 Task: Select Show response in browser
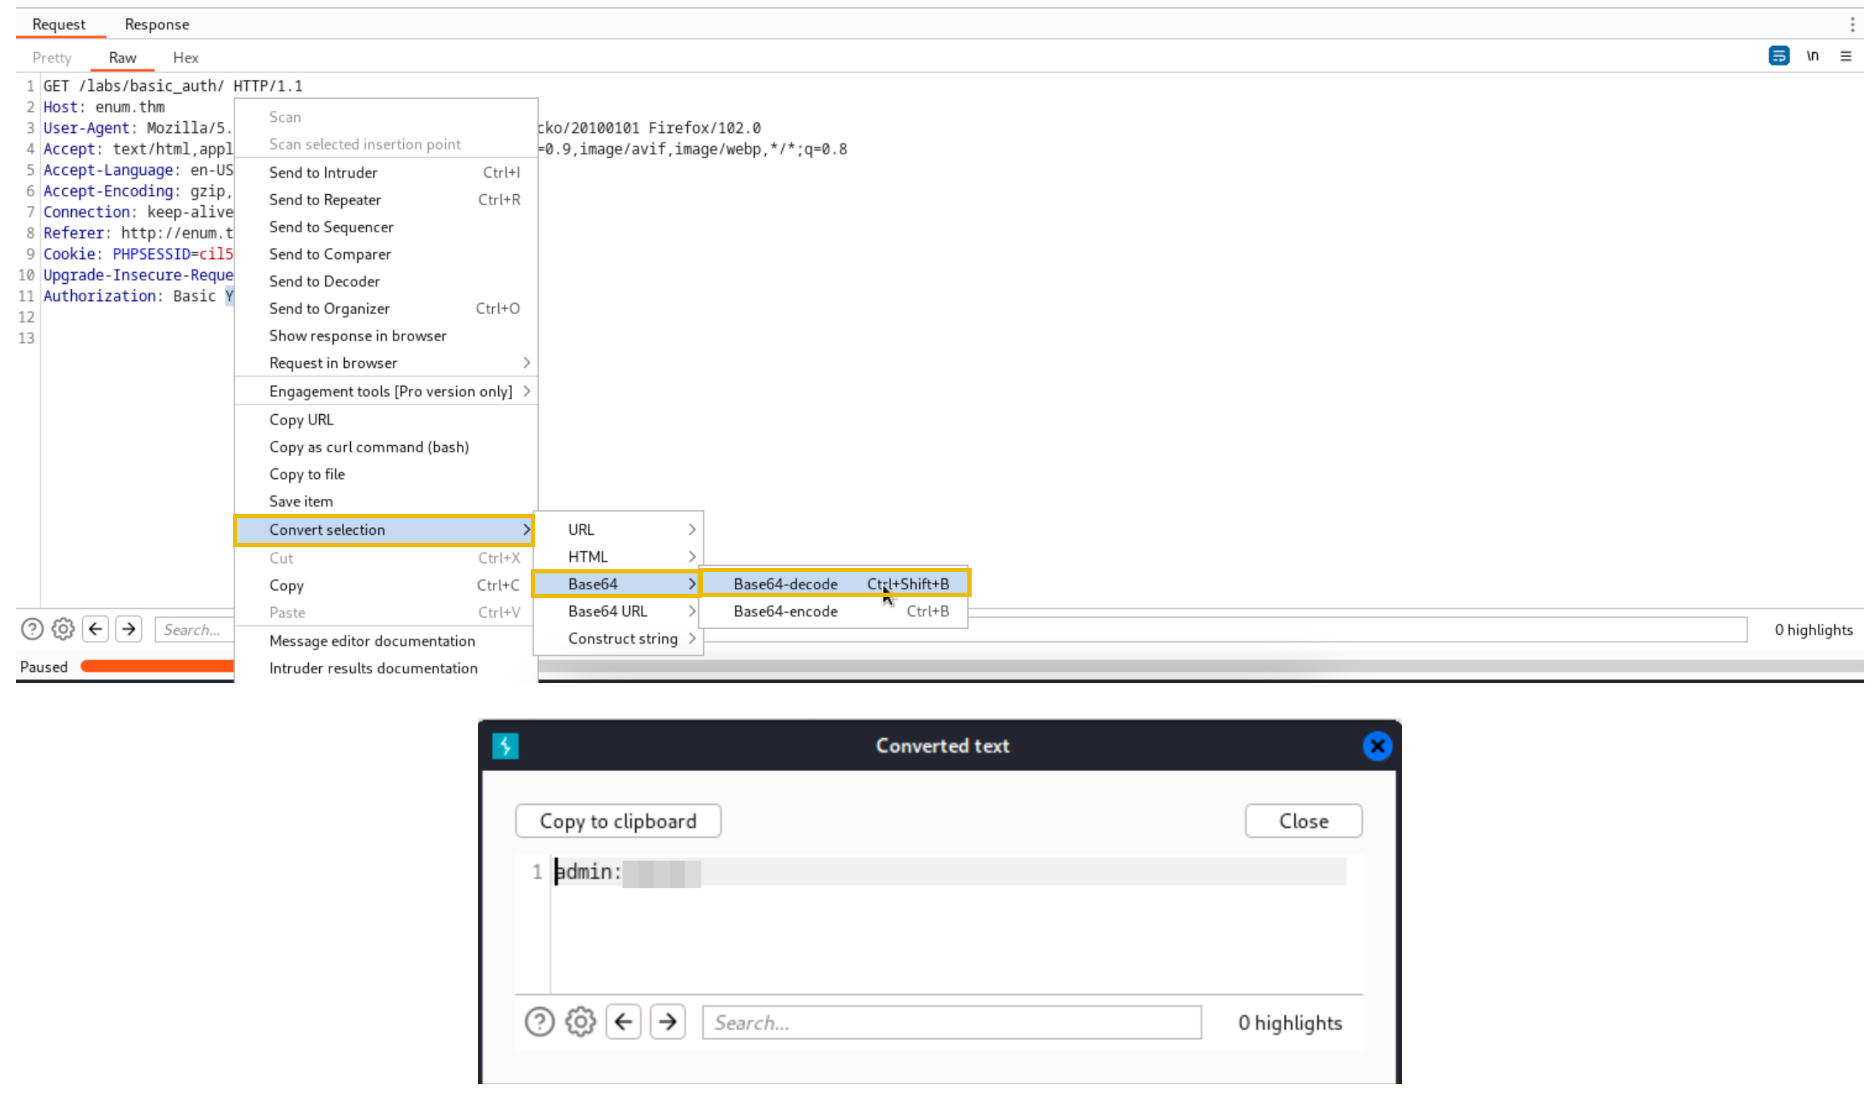[x=386, y=335]
